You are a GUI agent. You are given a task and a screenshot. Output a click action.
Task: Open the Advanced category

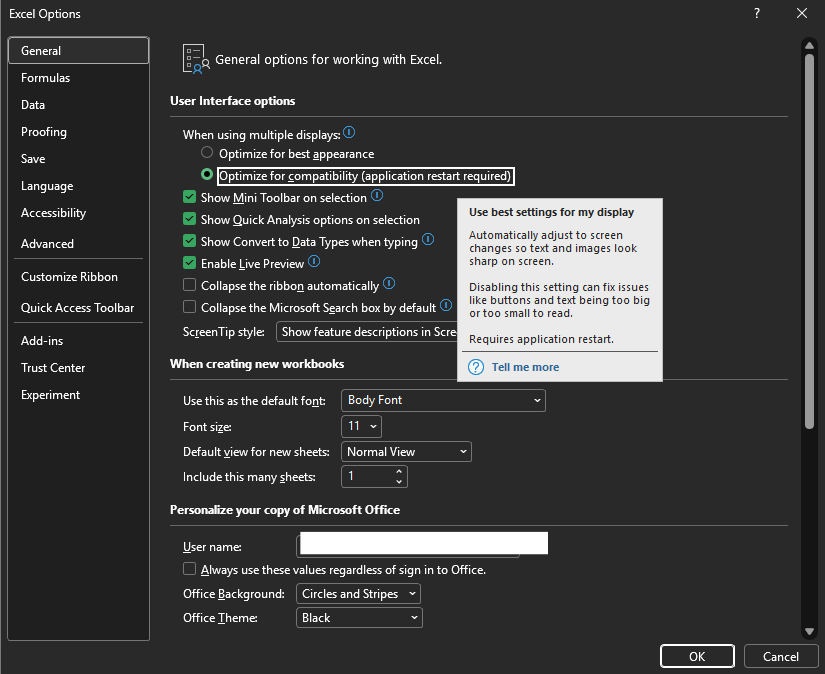coord(78,244)
